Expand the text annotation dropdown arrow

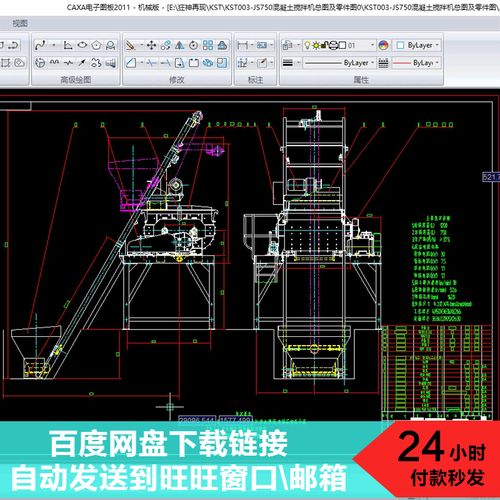tap(271, 45)
